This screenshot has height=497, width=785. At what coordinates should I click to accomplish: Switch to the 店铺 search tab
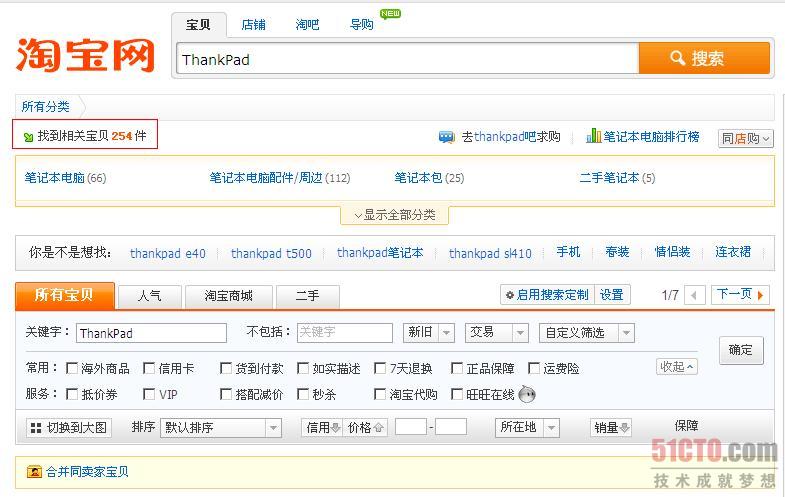(253, 25)
